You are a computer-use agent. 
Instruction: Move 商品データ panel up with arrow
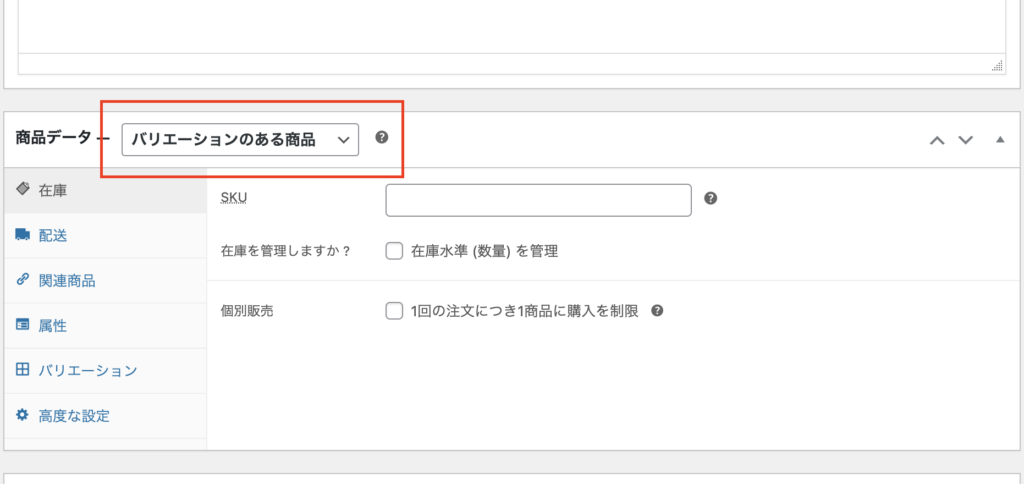937,140
